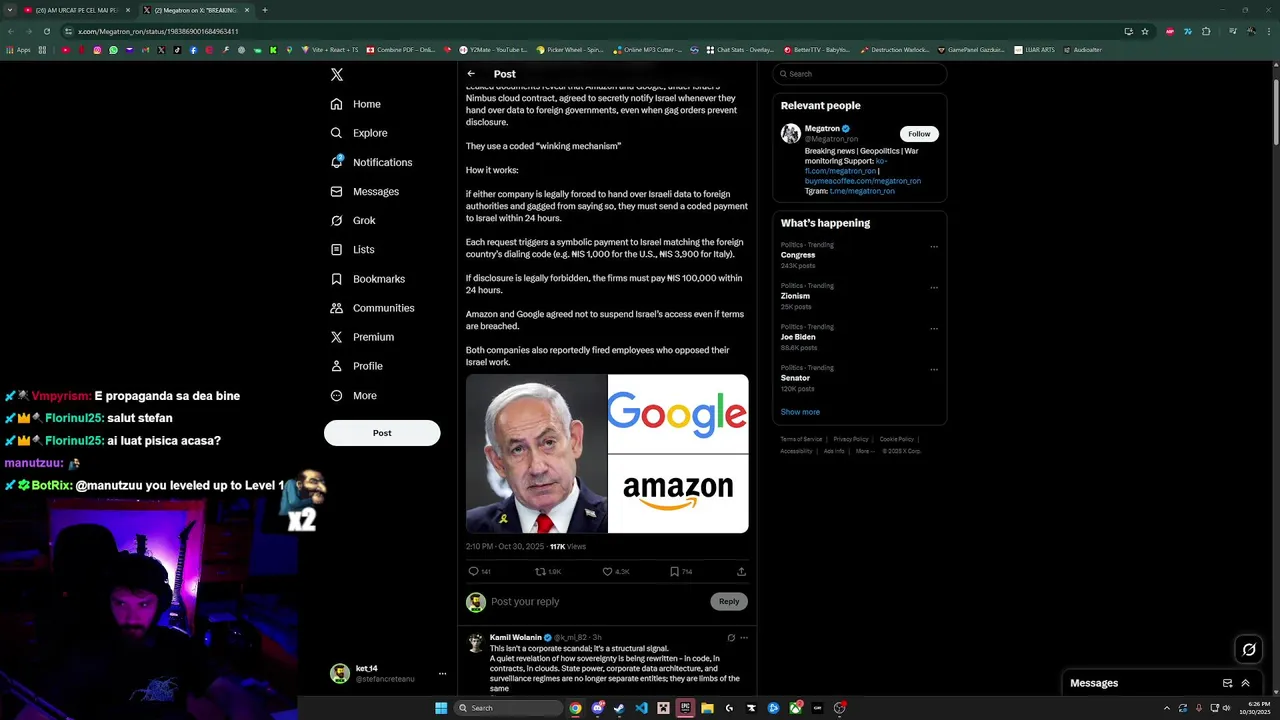
Task: Close the Megatron on X tab
Action: tap(247, 10)
